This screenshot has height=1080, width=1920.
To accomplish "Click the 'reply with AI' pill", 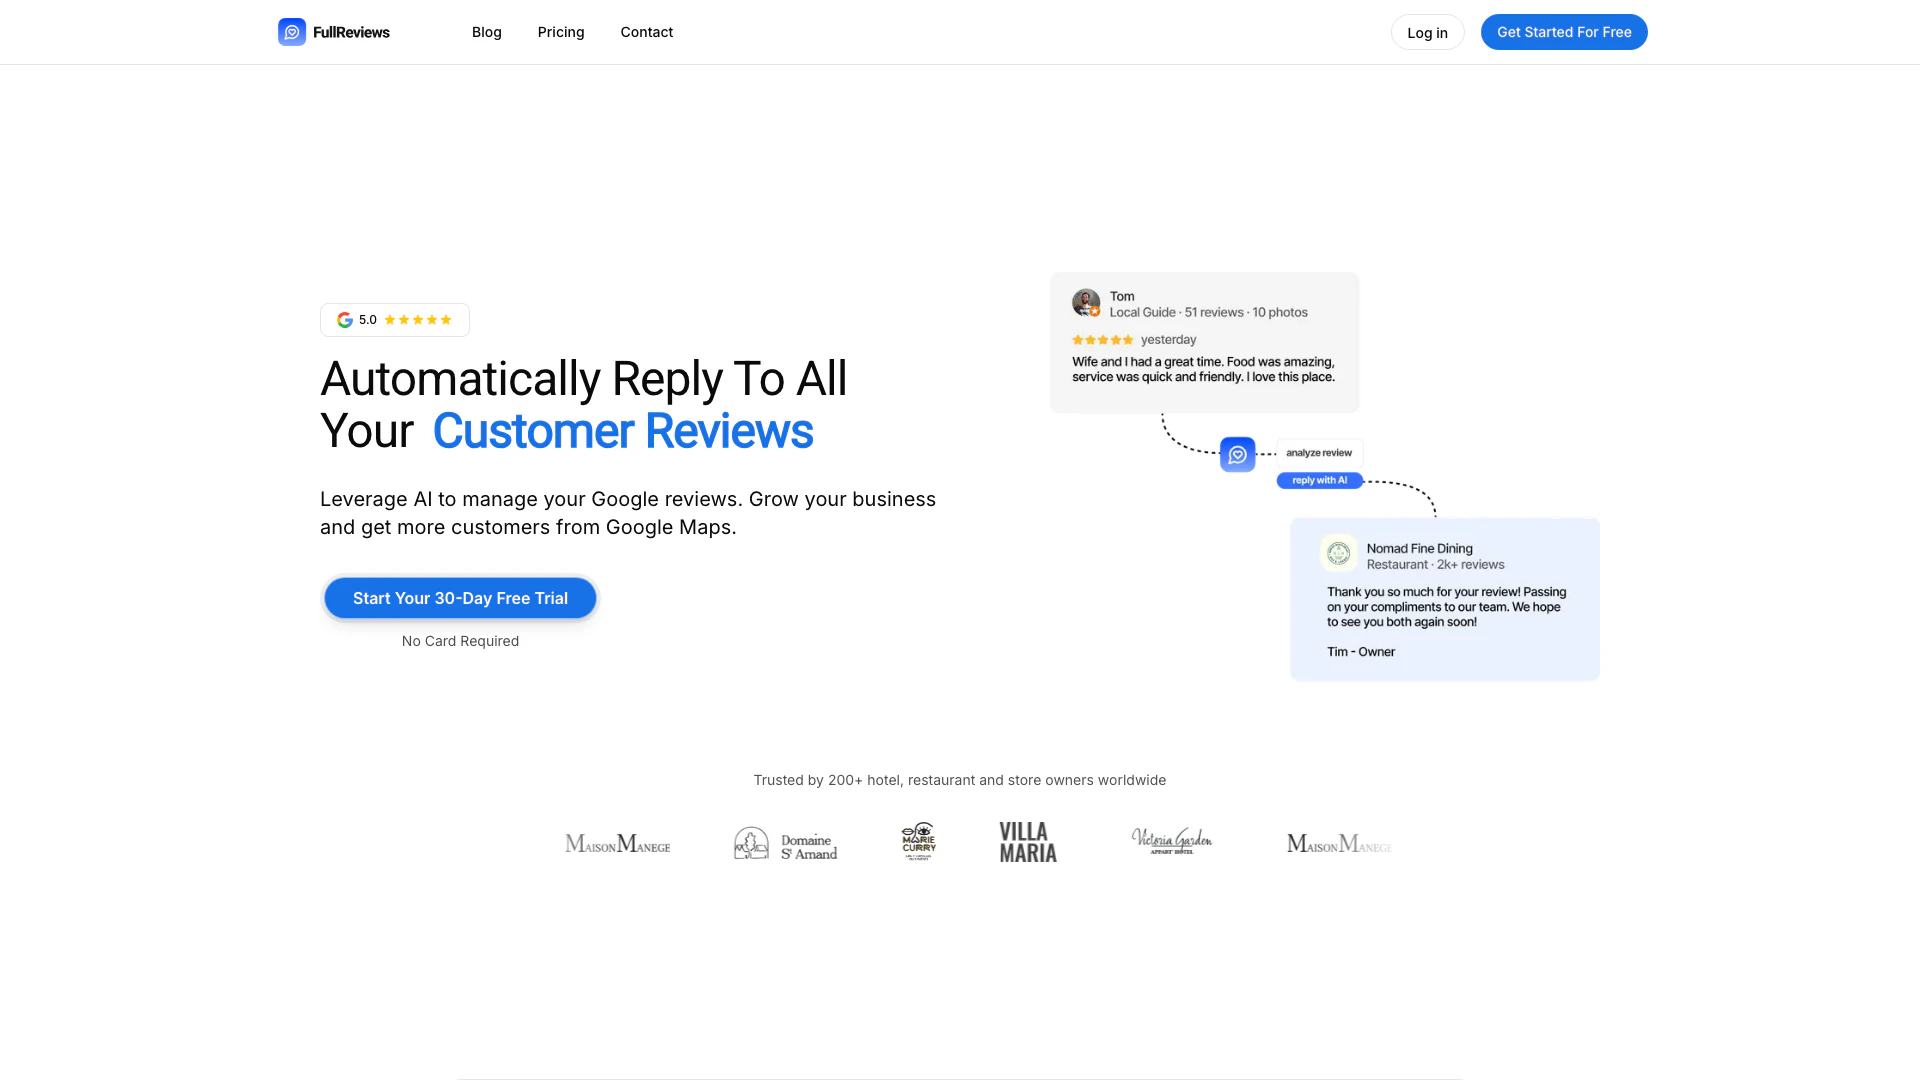I will [1319, 481].
